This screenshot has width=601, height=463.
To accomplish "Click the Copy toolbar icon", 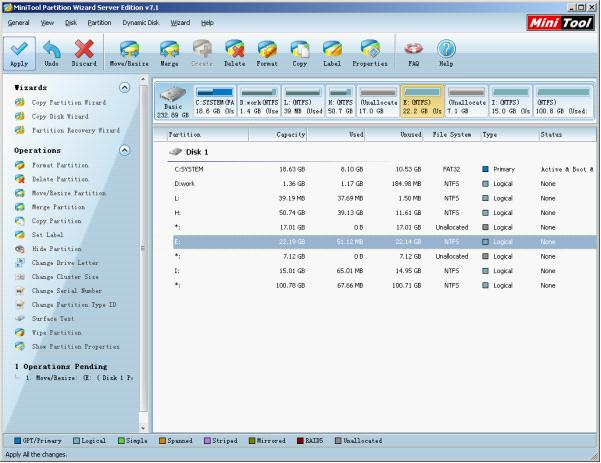I will point(299,53).
